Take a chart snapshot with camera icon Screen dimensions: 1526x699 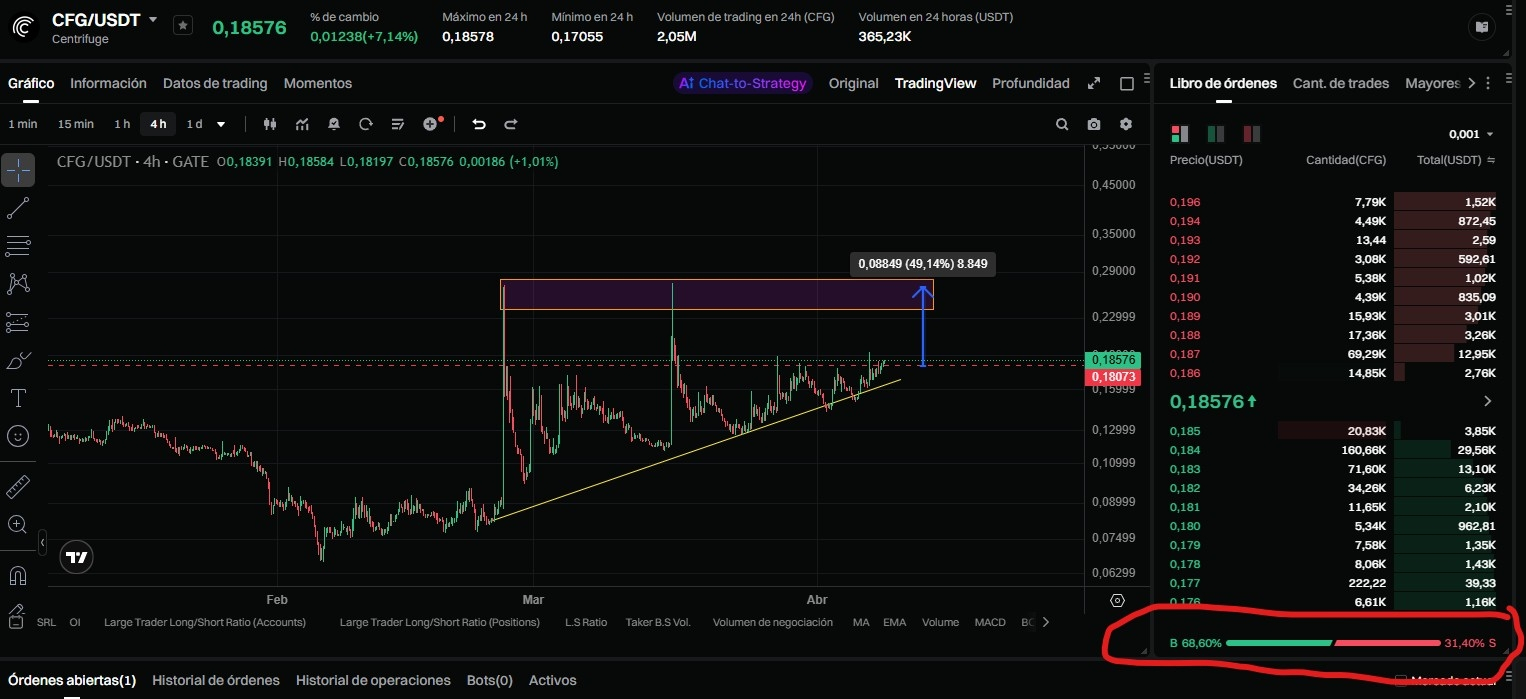point(1094,124)
